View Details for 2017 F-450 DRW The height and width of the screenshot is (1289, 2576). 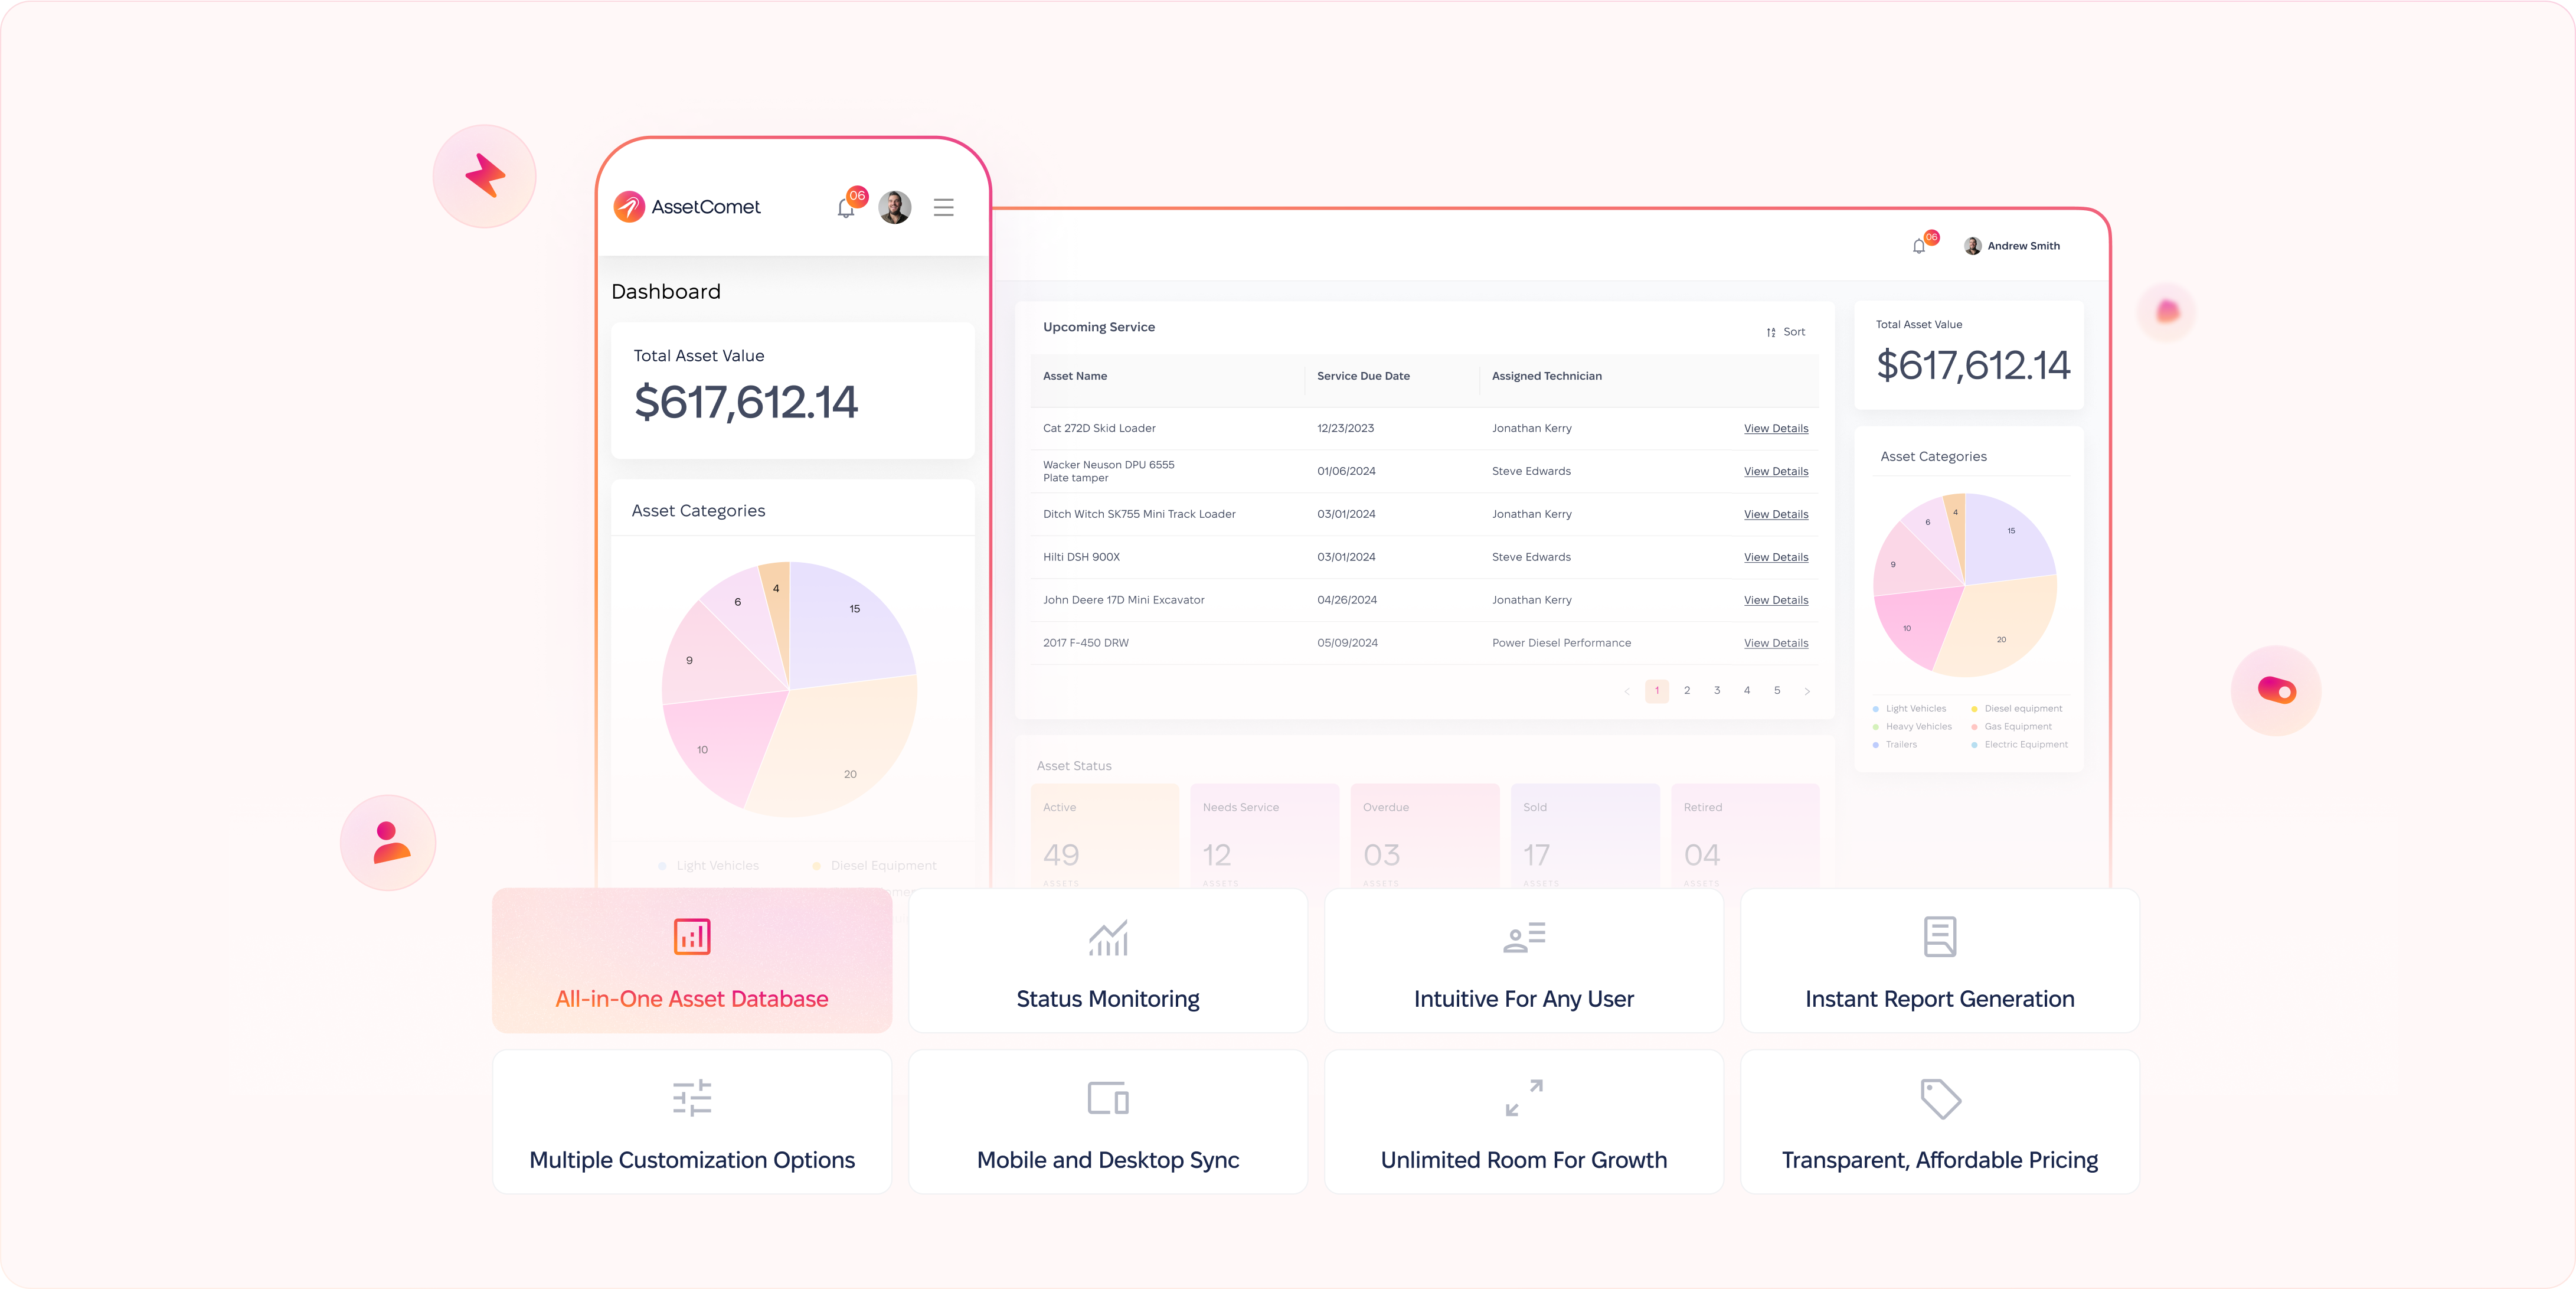click(x=1776, y=643)
